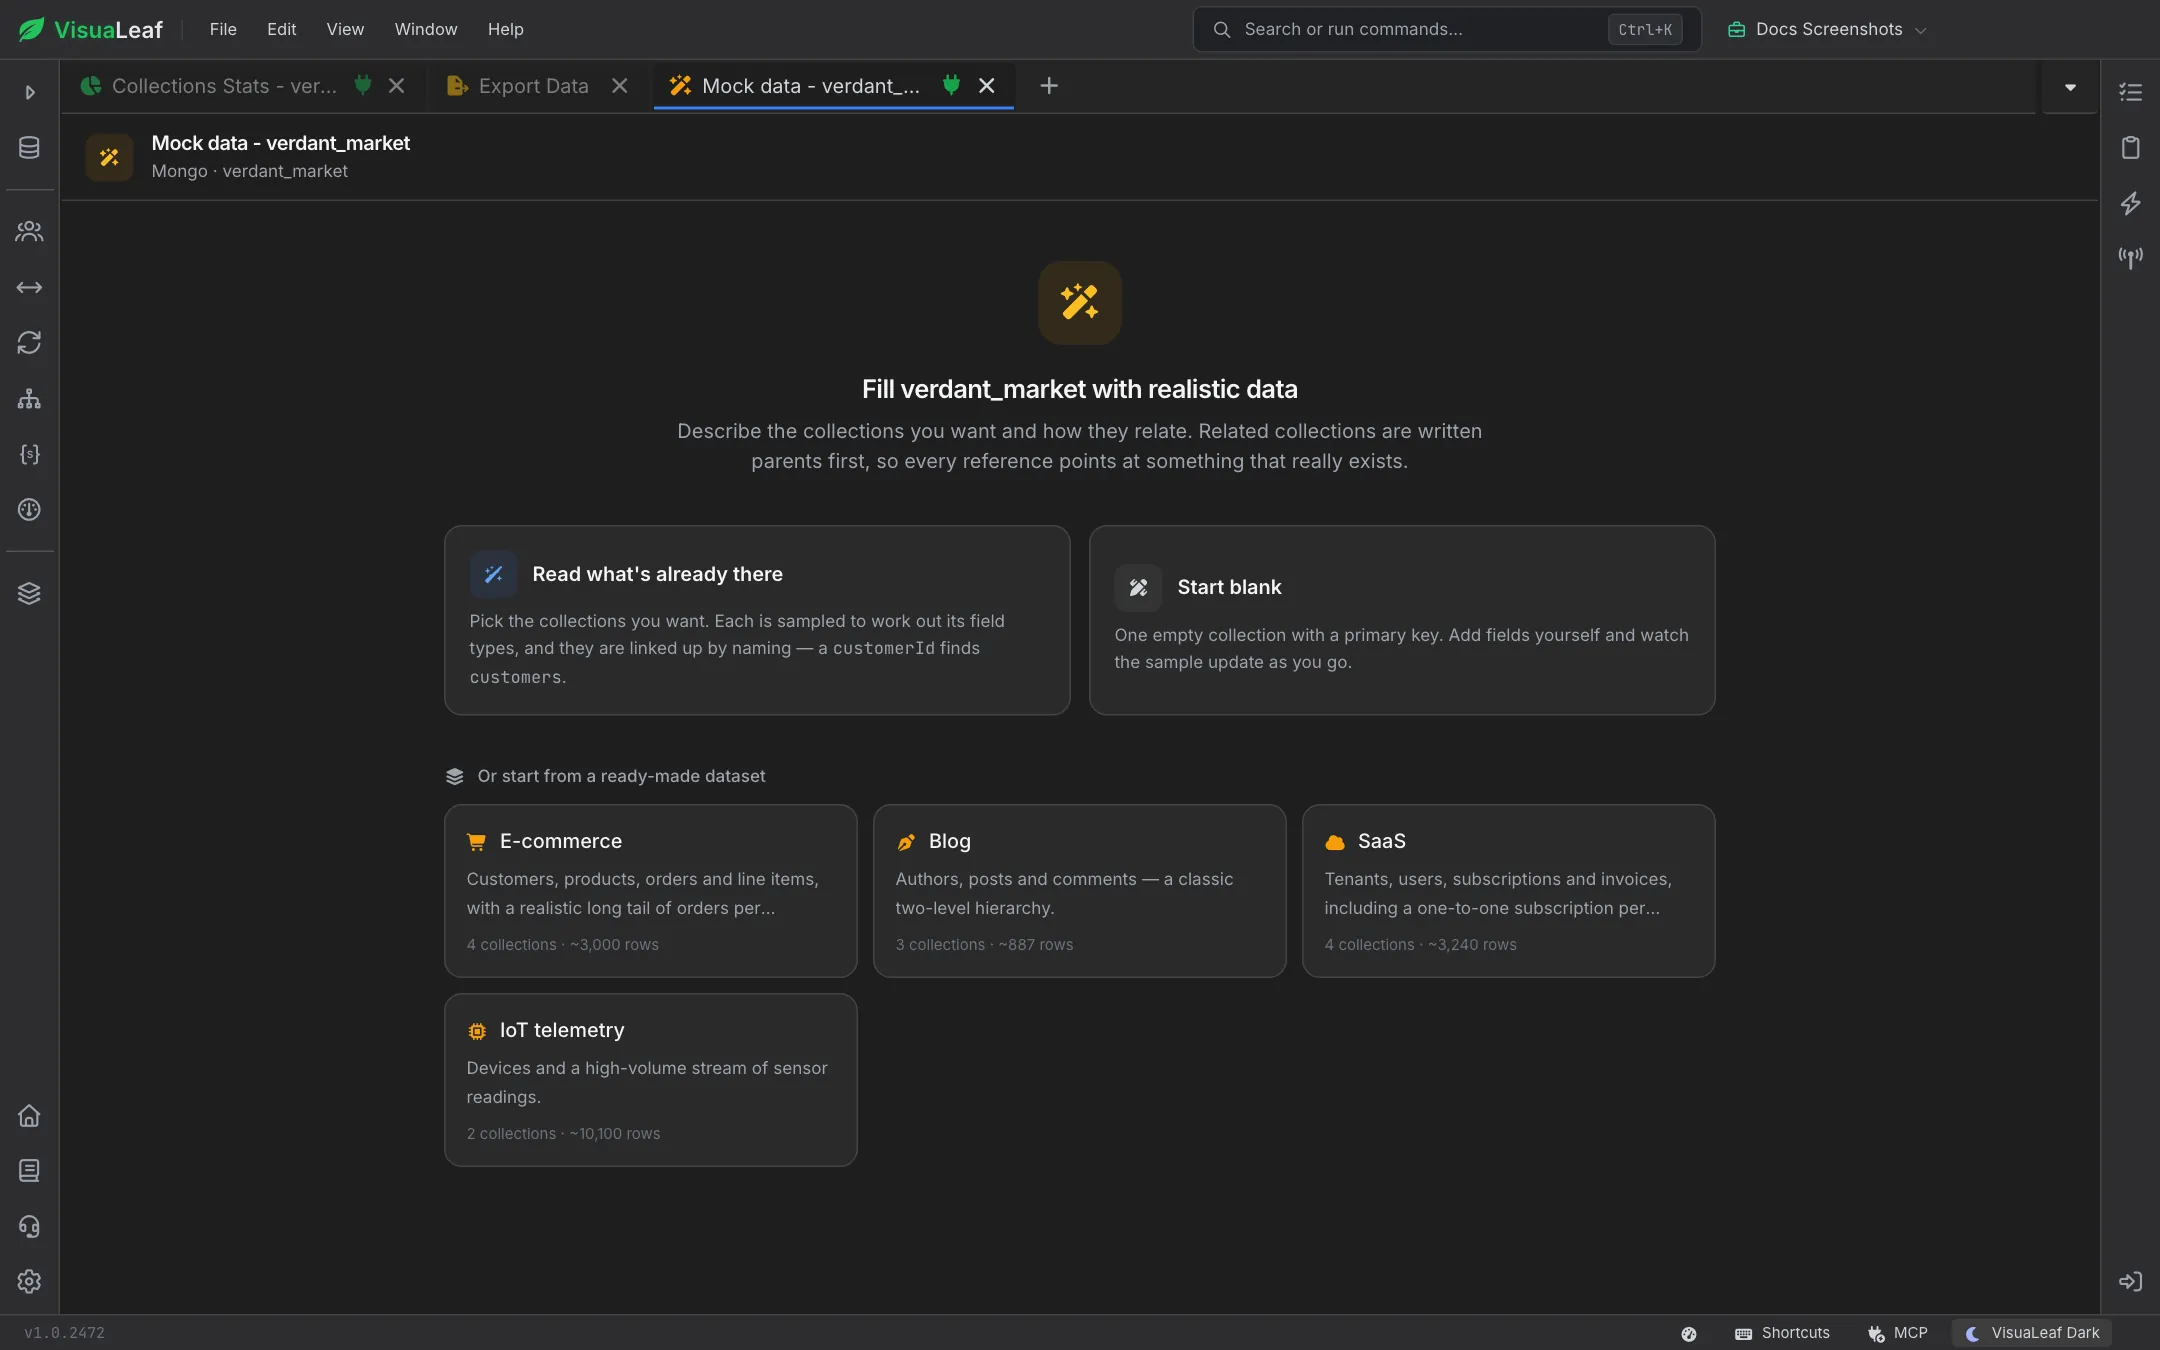Open the users management icon

click(x=29, y=231)
